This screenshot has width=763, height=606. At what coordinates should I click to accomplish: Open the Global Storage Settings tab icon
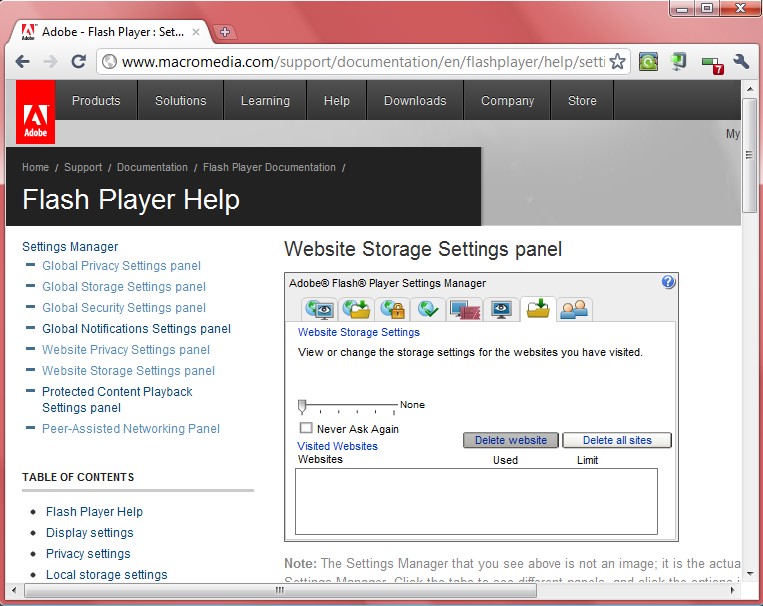pos(356,310)
